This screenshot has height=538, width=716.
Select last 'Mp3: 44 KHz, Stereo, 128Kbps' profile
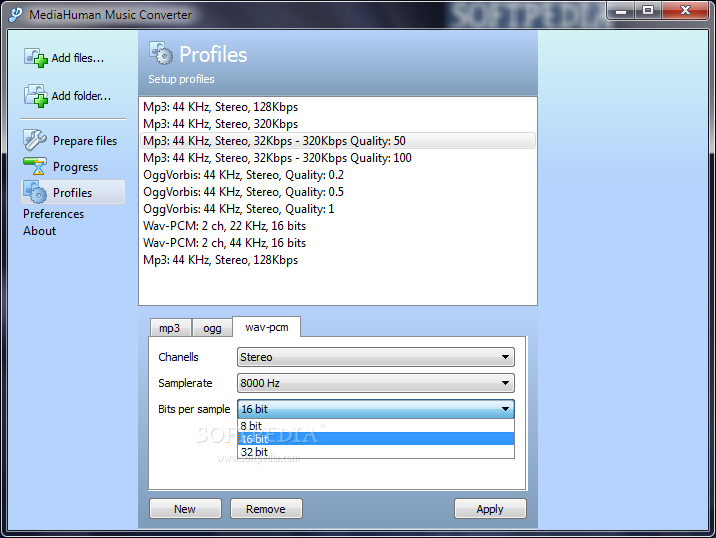337,260
